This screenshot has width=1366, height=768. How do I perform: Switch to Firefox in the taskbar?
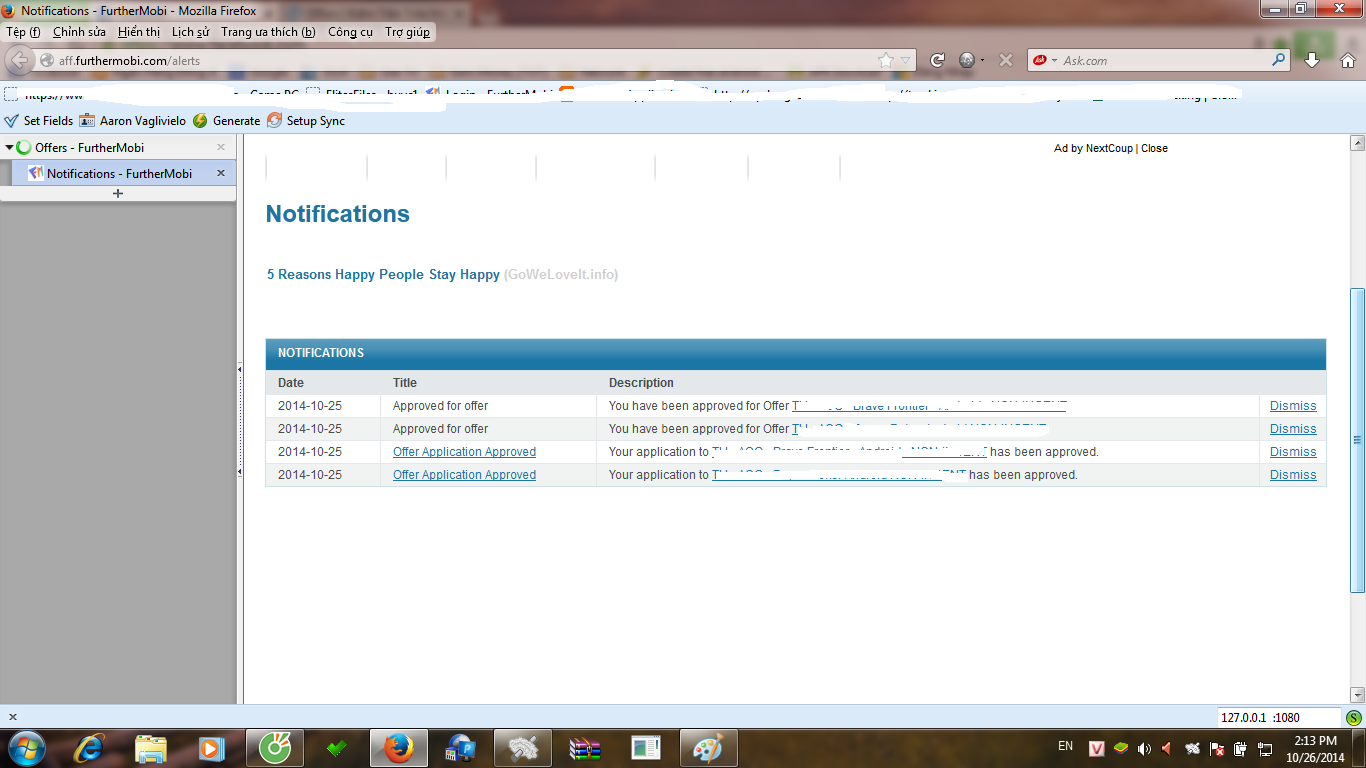click(x=398, y=747)
